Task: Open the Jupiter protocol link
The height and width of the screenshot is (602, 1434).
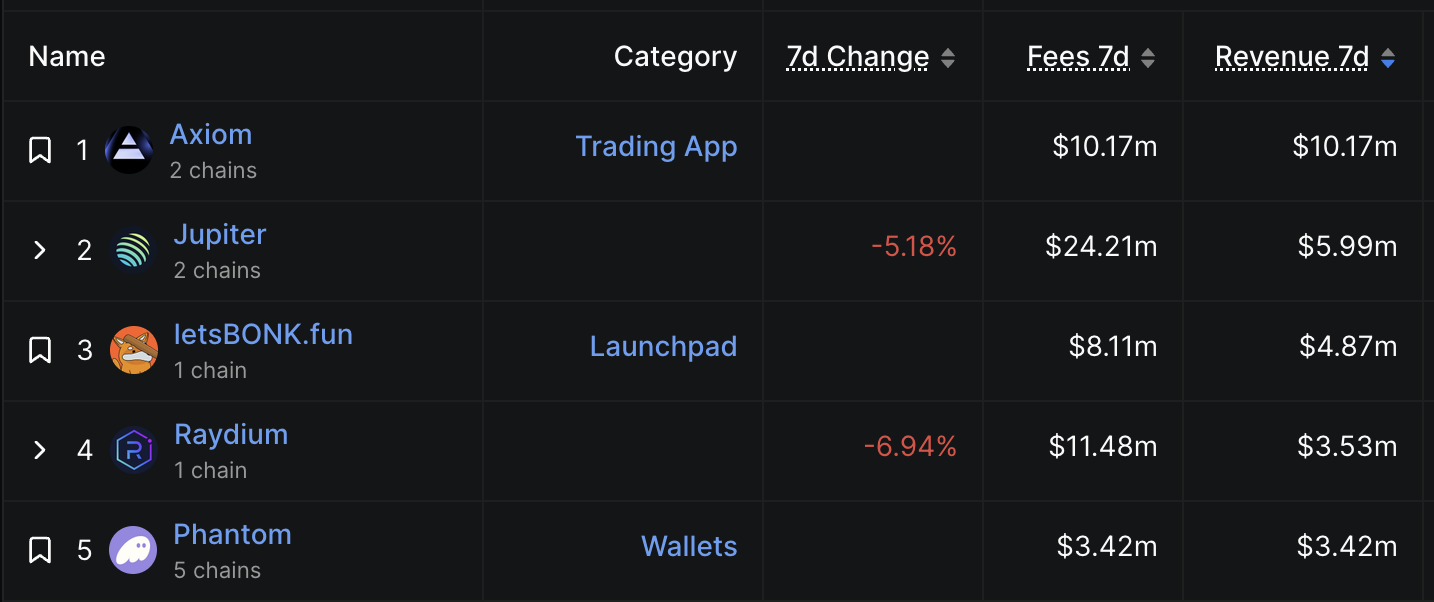Action: [x=220, y=234]
